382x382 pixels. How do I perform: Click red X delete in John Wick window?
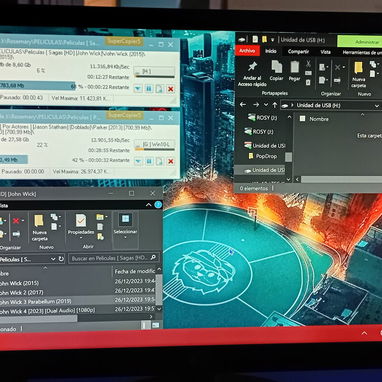click(16, 221)
